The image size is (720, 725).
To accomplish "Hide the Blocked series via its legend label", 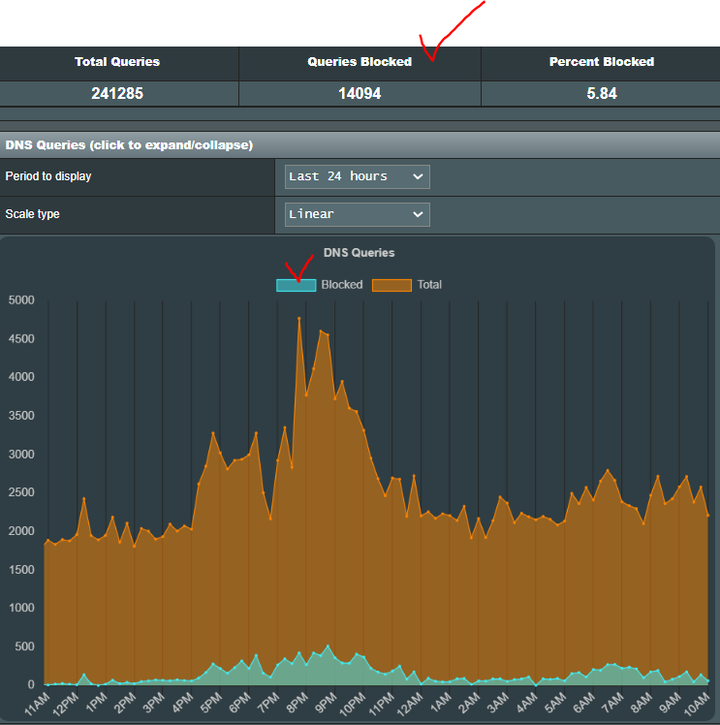I will (x=342, y=285).
